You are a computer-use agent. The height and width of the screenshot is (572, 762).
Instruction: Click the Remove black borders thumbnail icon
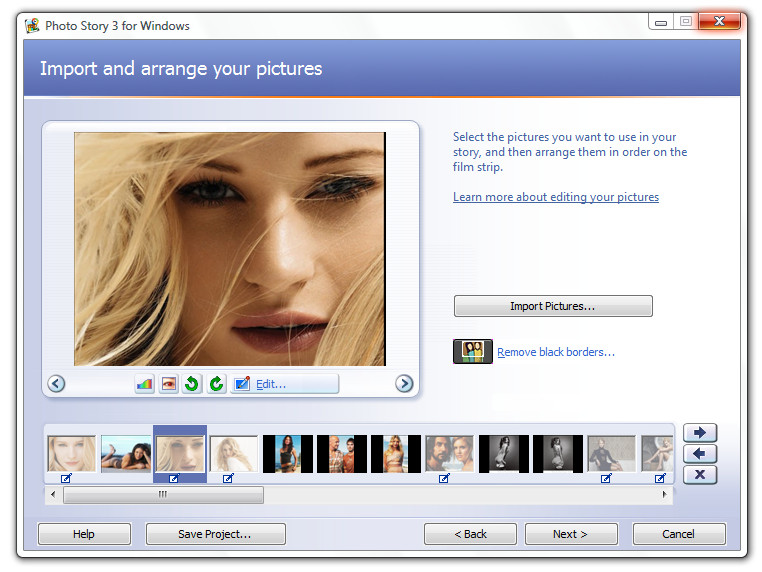point(473,351)
